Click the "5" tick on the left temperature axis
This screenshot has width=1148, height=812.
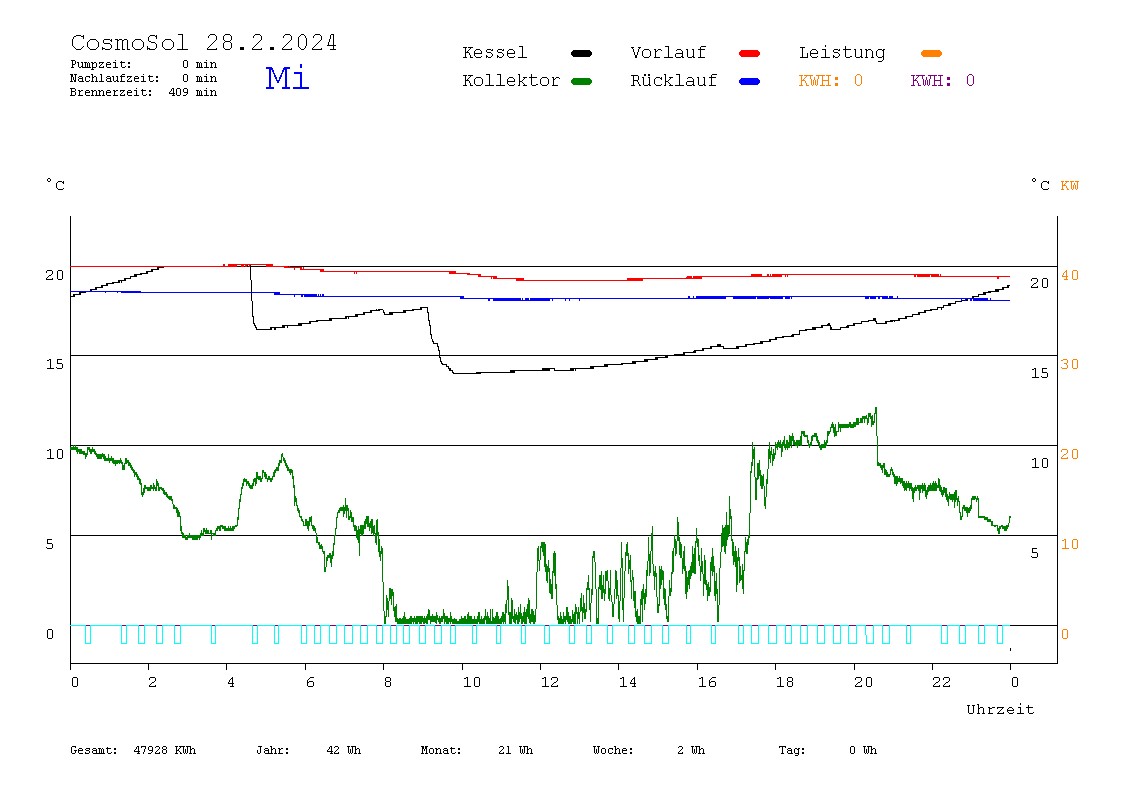(x=50, y=544)
